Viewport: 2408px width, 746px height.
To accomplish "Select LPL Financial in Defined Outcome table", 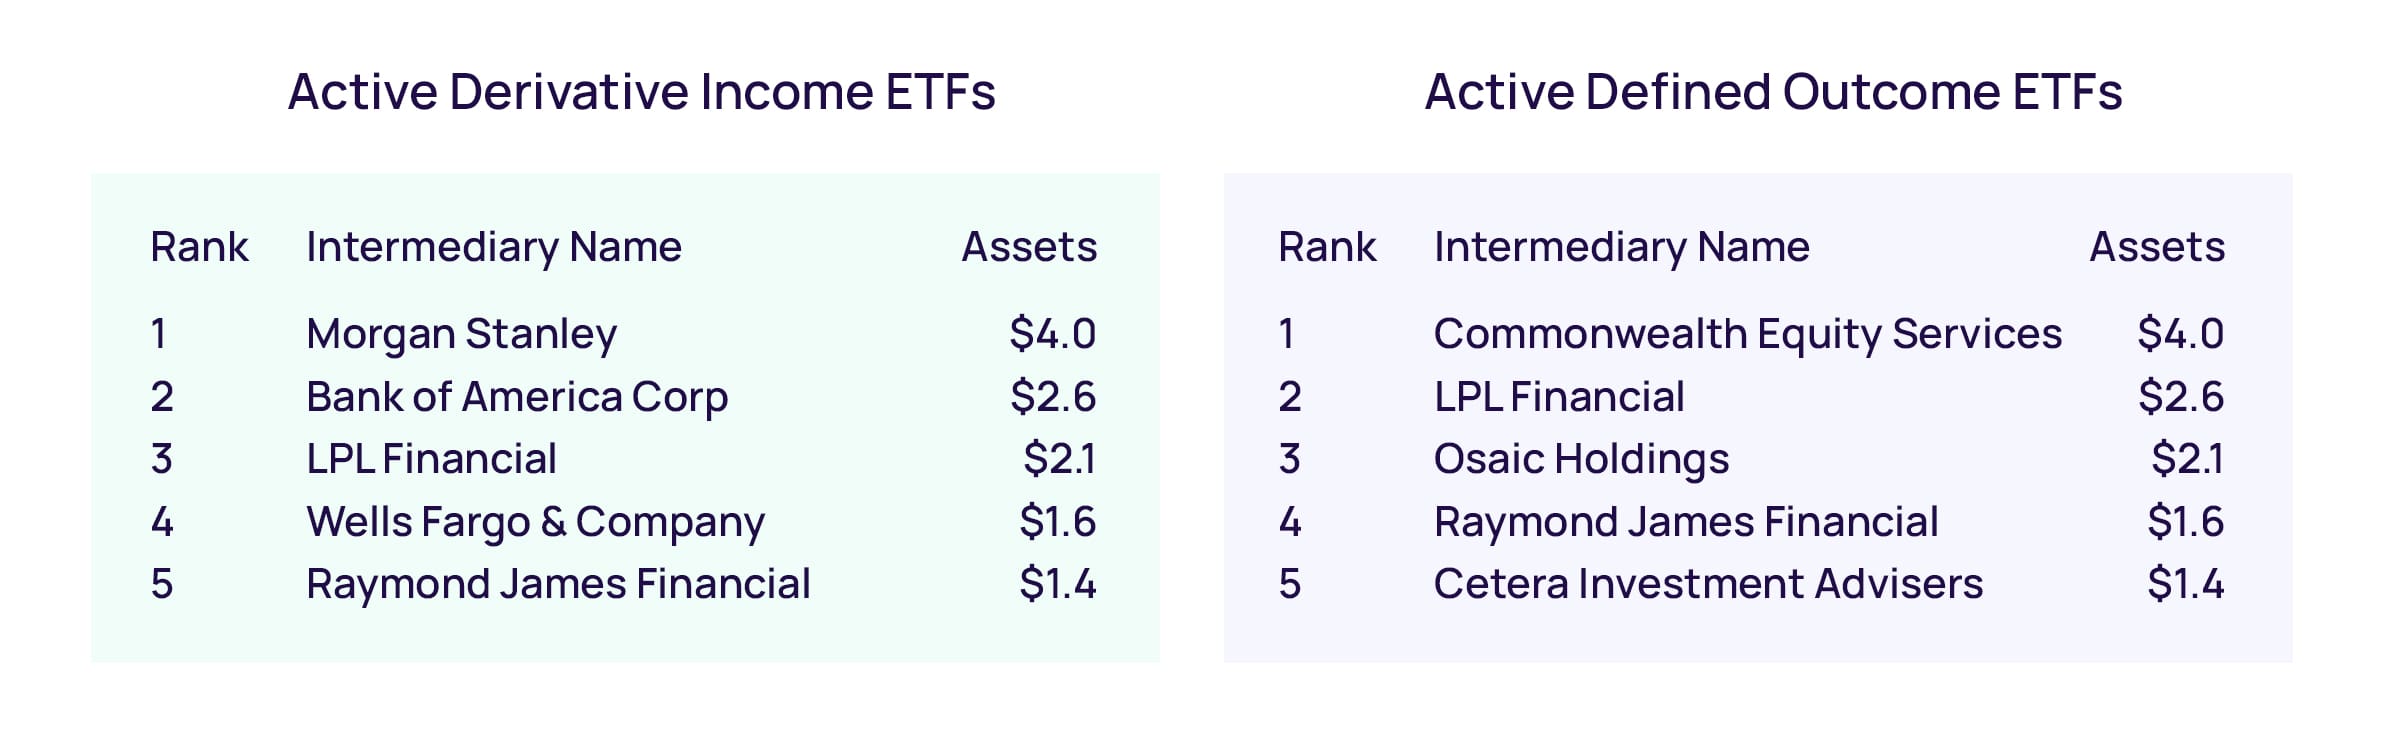I will [x=1558, y=397].
